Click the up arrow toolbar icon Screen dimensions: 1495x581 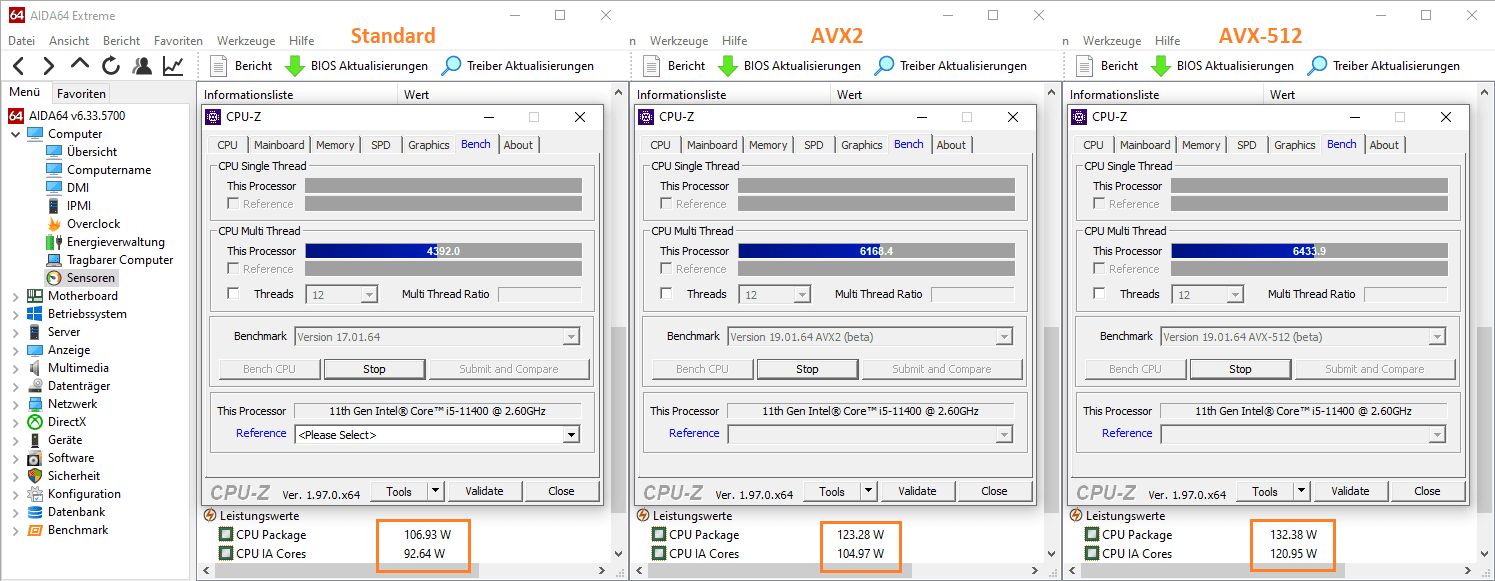[x=80, y=66]
